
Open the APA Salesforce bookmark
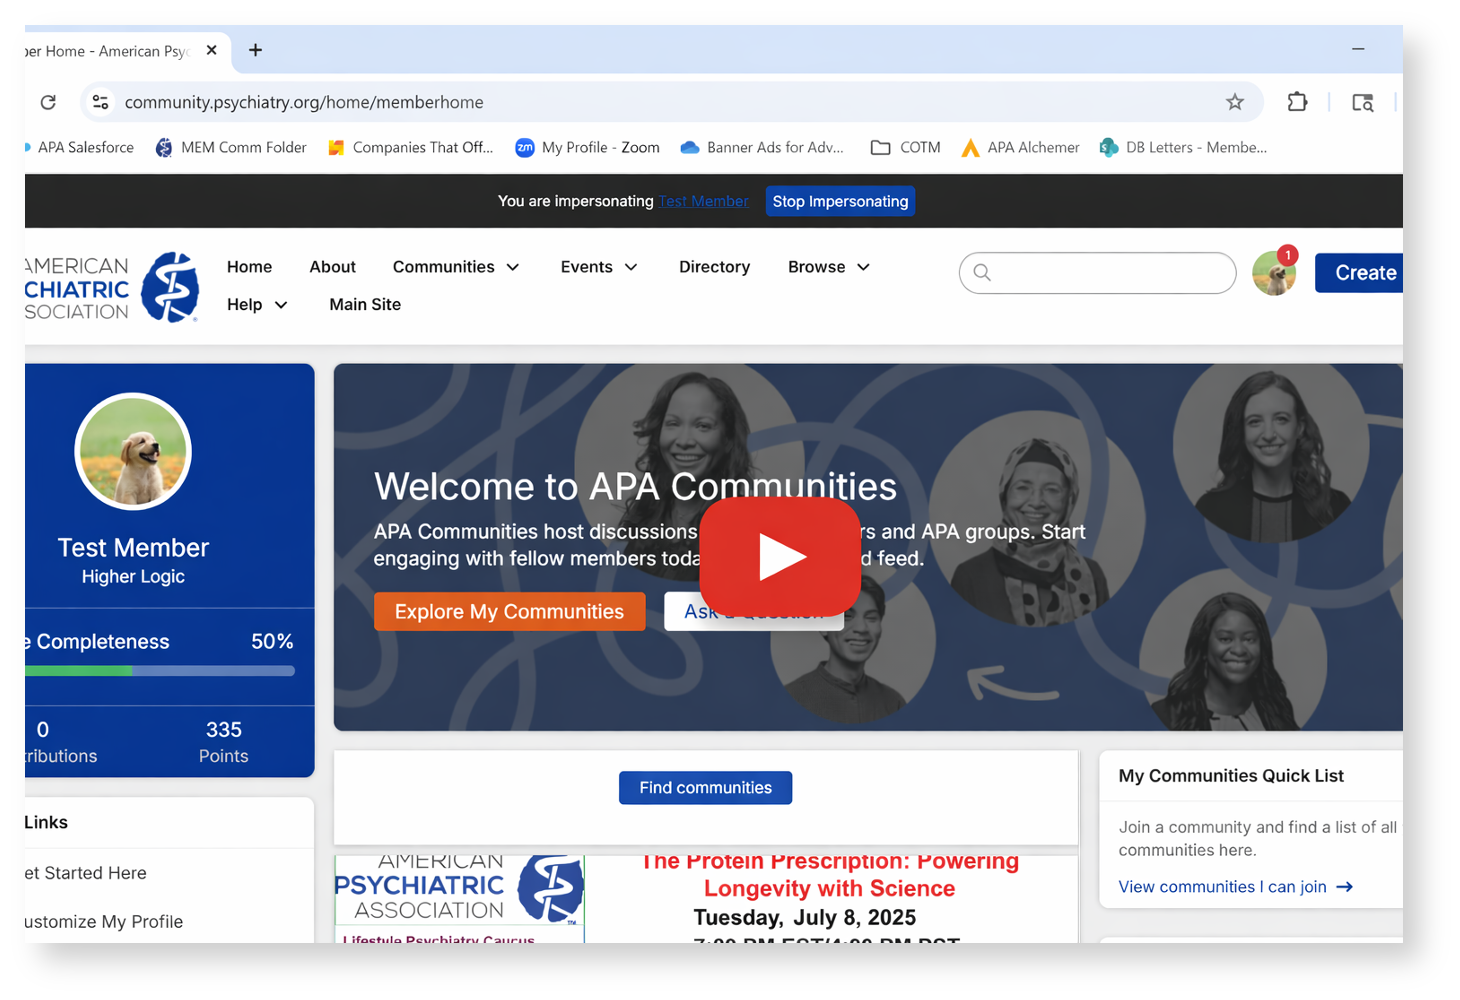(x=80, y=147)
